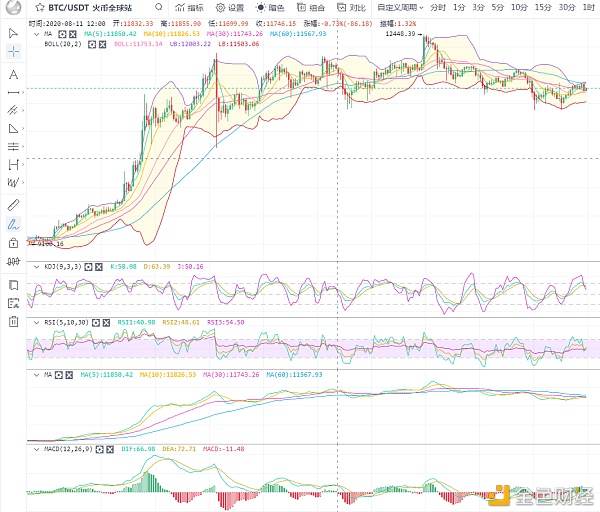Switch to the 5分 timeframe
The width and height of the screenshot is (600, 512).
click(497, 7)
